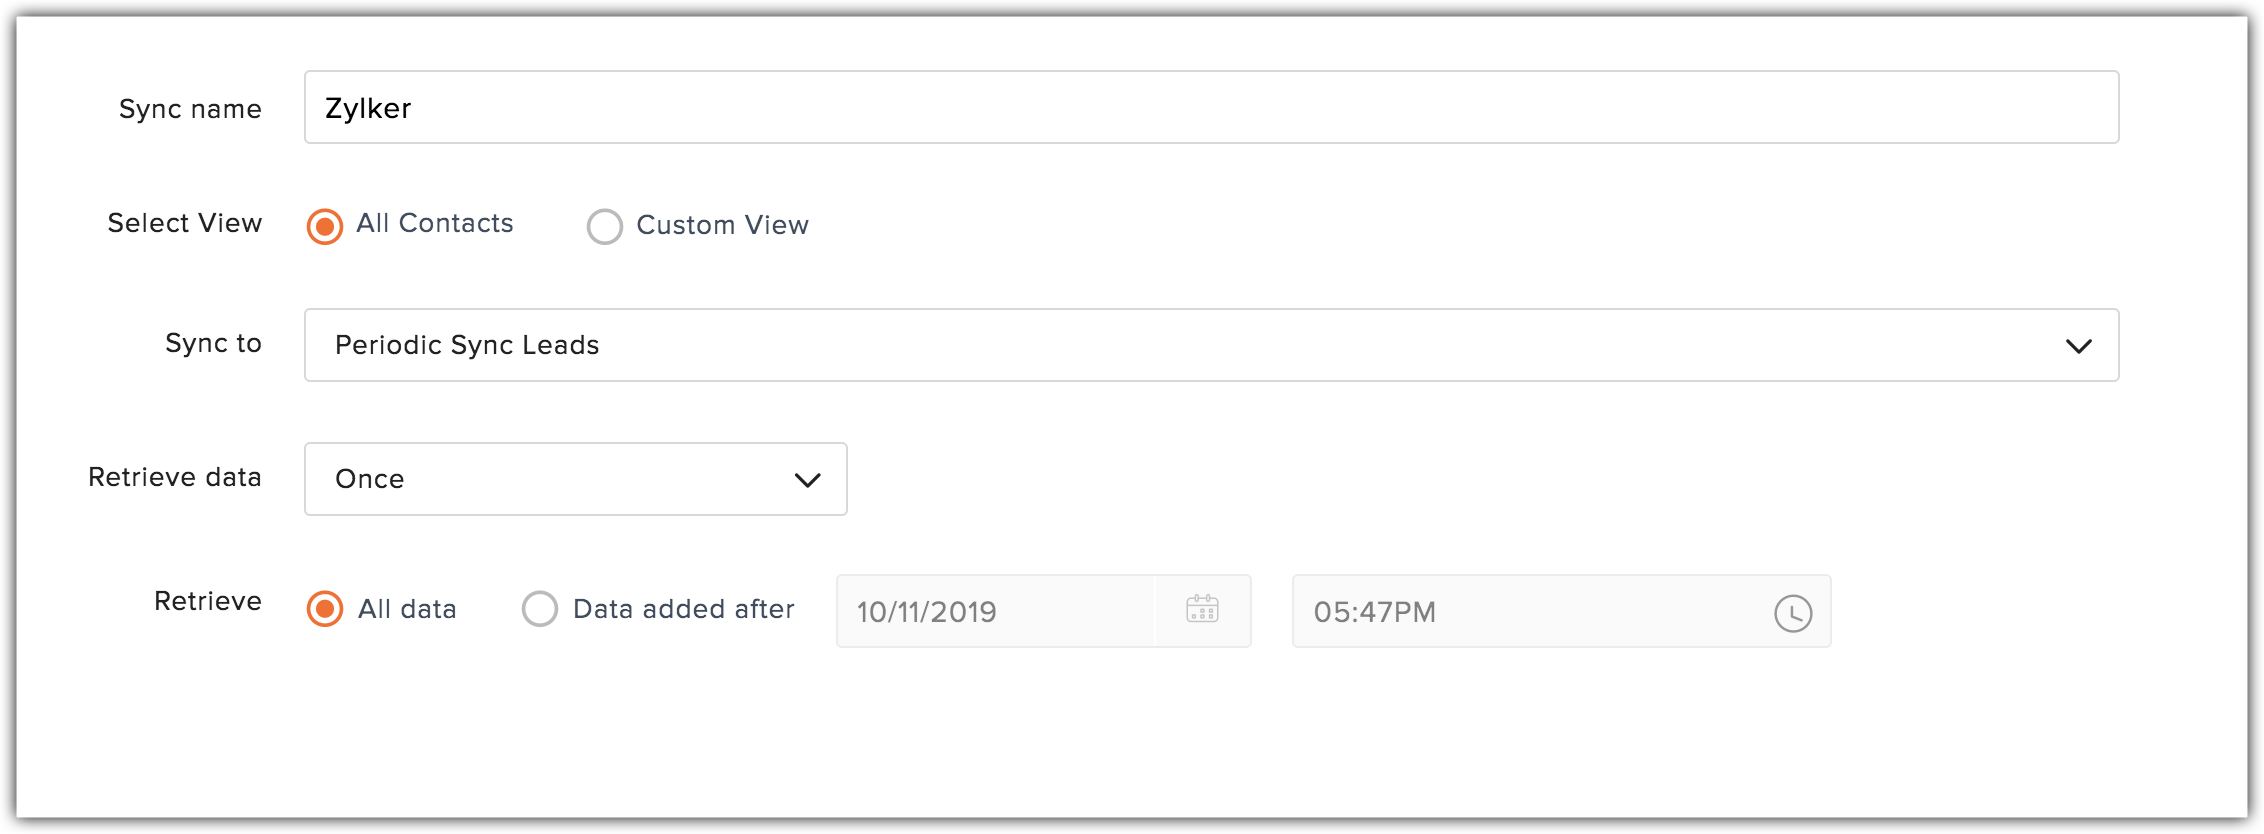Open the clock time picker icon
2264x834 pixels.
[x=1793, y=613]
